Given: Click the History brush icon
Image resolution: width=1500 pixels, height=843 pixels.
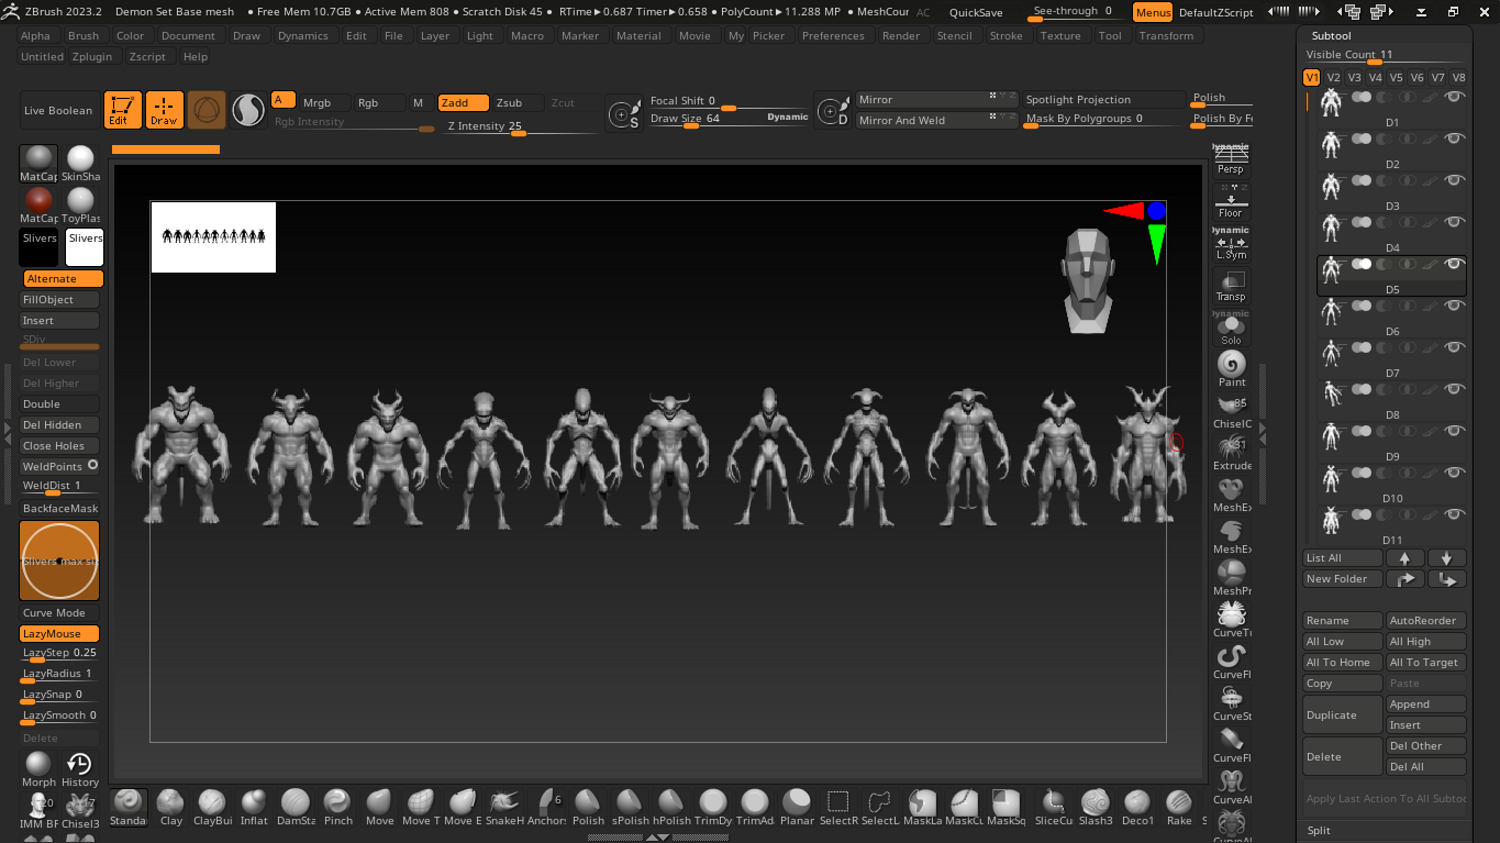Looking at the screenshot, I should pos(80,769).
